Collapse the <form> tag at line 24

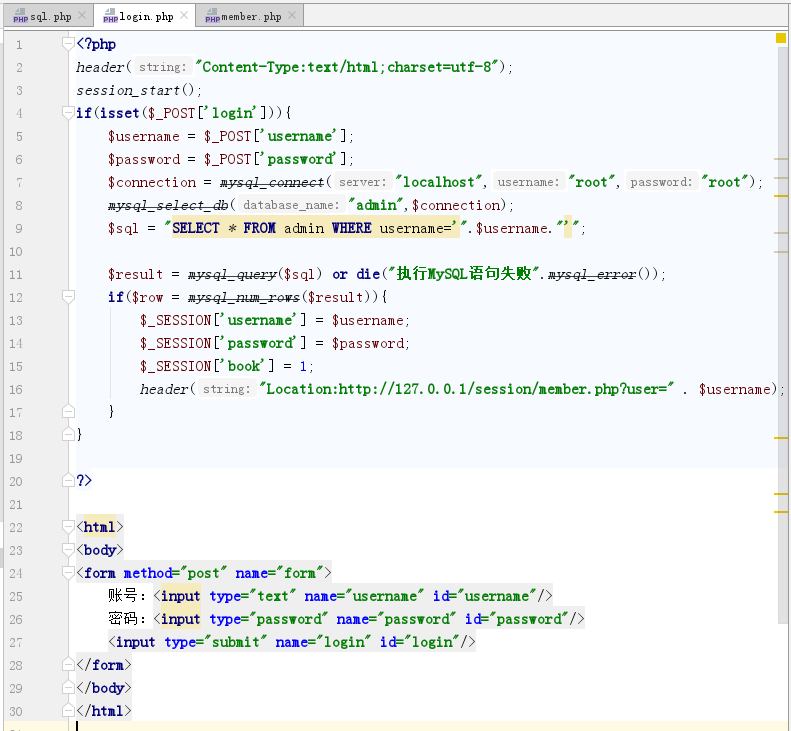[x=68, y=573]
